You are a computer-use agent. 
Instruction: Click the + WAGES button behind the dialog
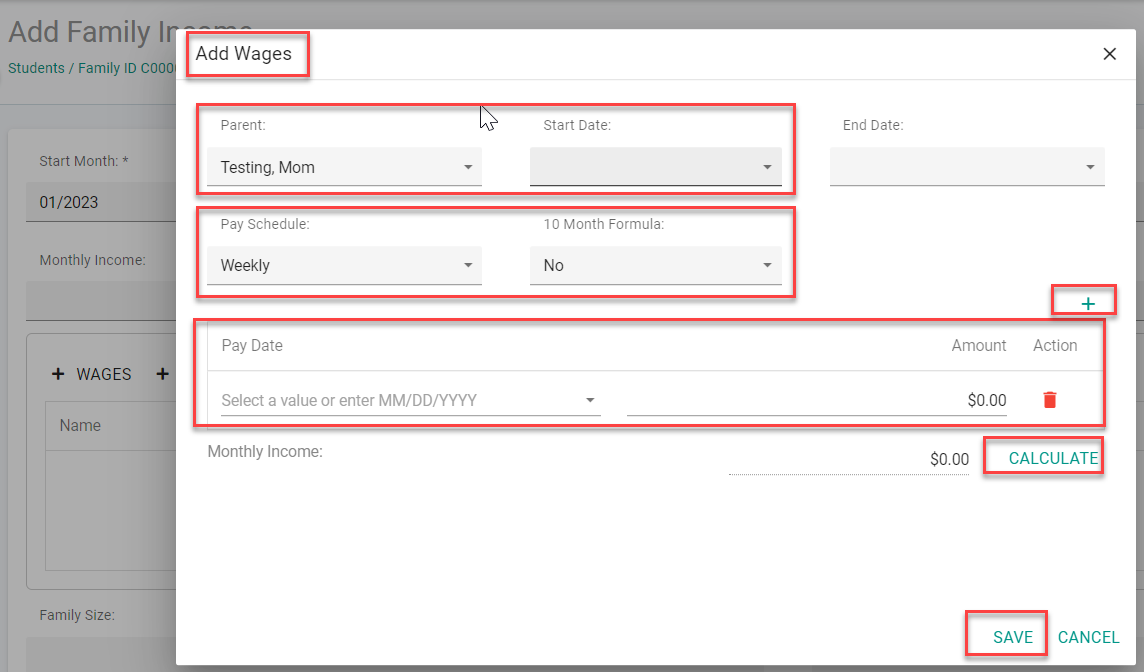point(92,374)
